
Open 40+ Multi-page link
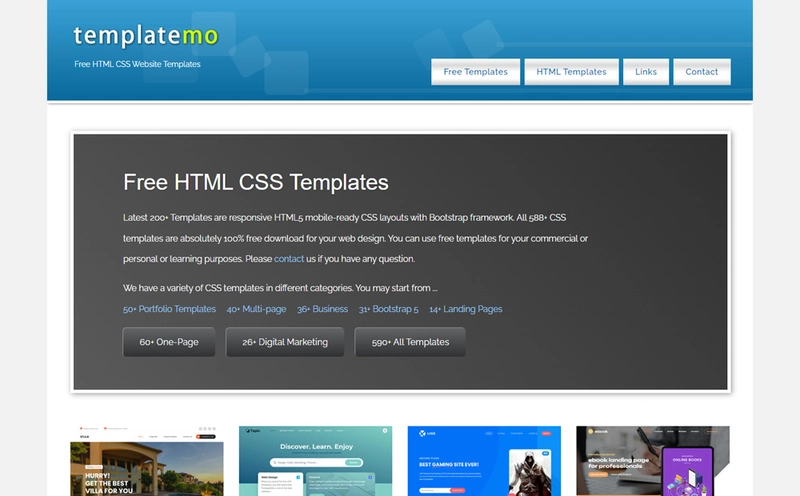click(x=256, y=309)
